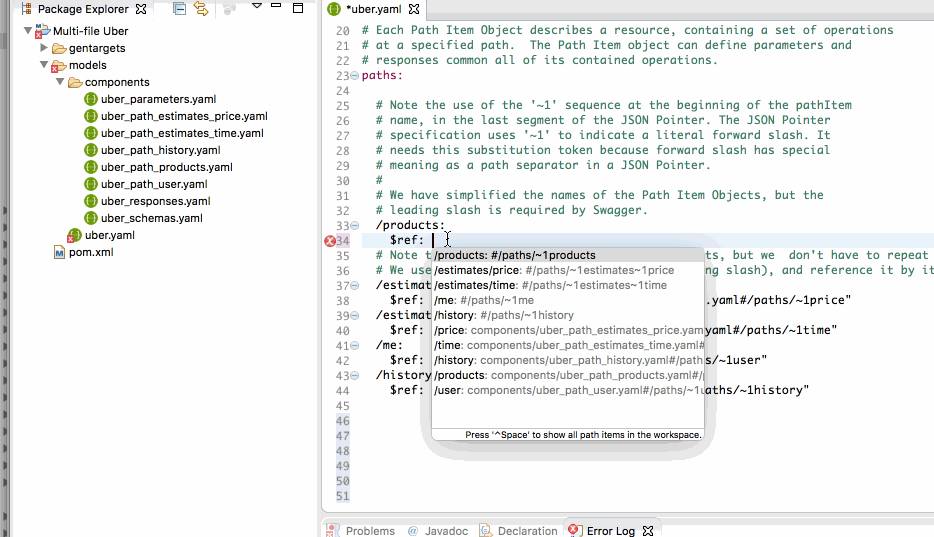Screen dimensions: 934x537
Task: Select the gentargets folder icon
Action: coord(59,48)
